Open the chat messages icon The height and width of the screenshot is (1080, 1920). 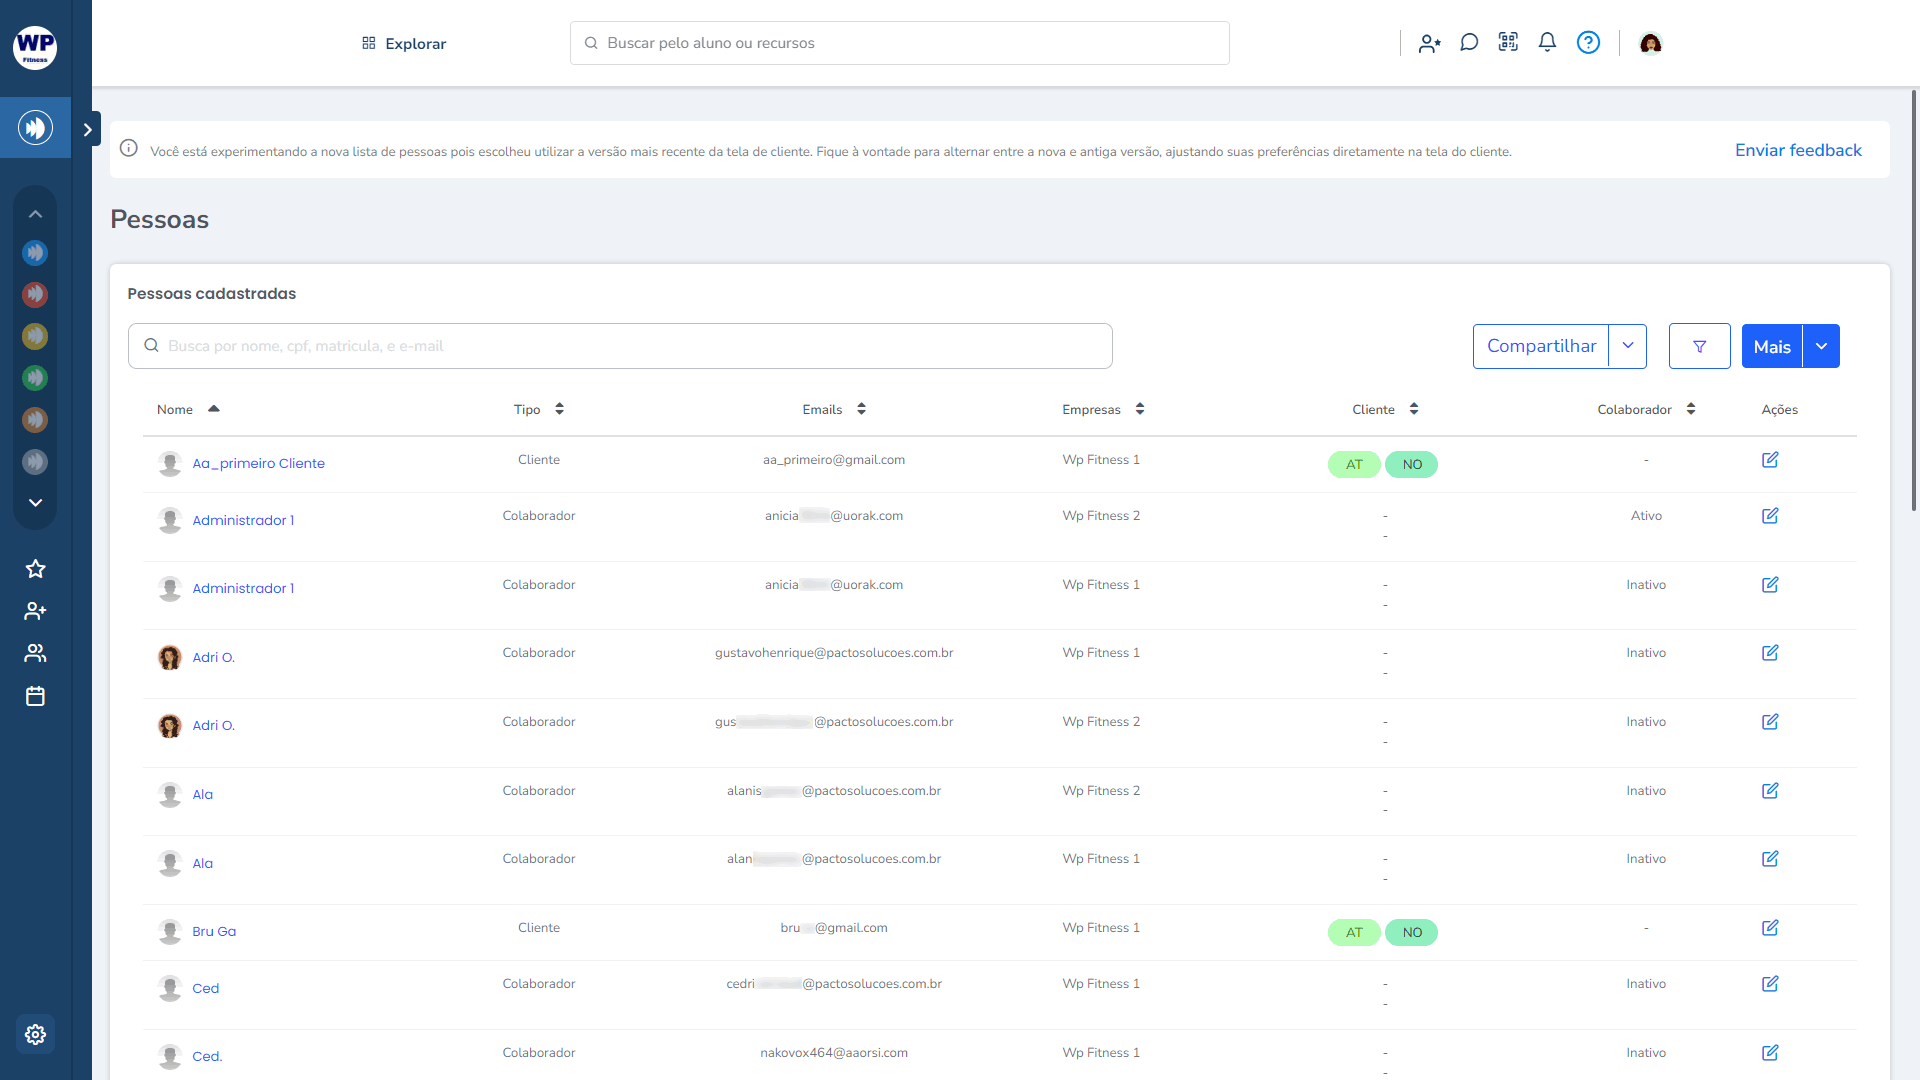(x=1469, y=42)
